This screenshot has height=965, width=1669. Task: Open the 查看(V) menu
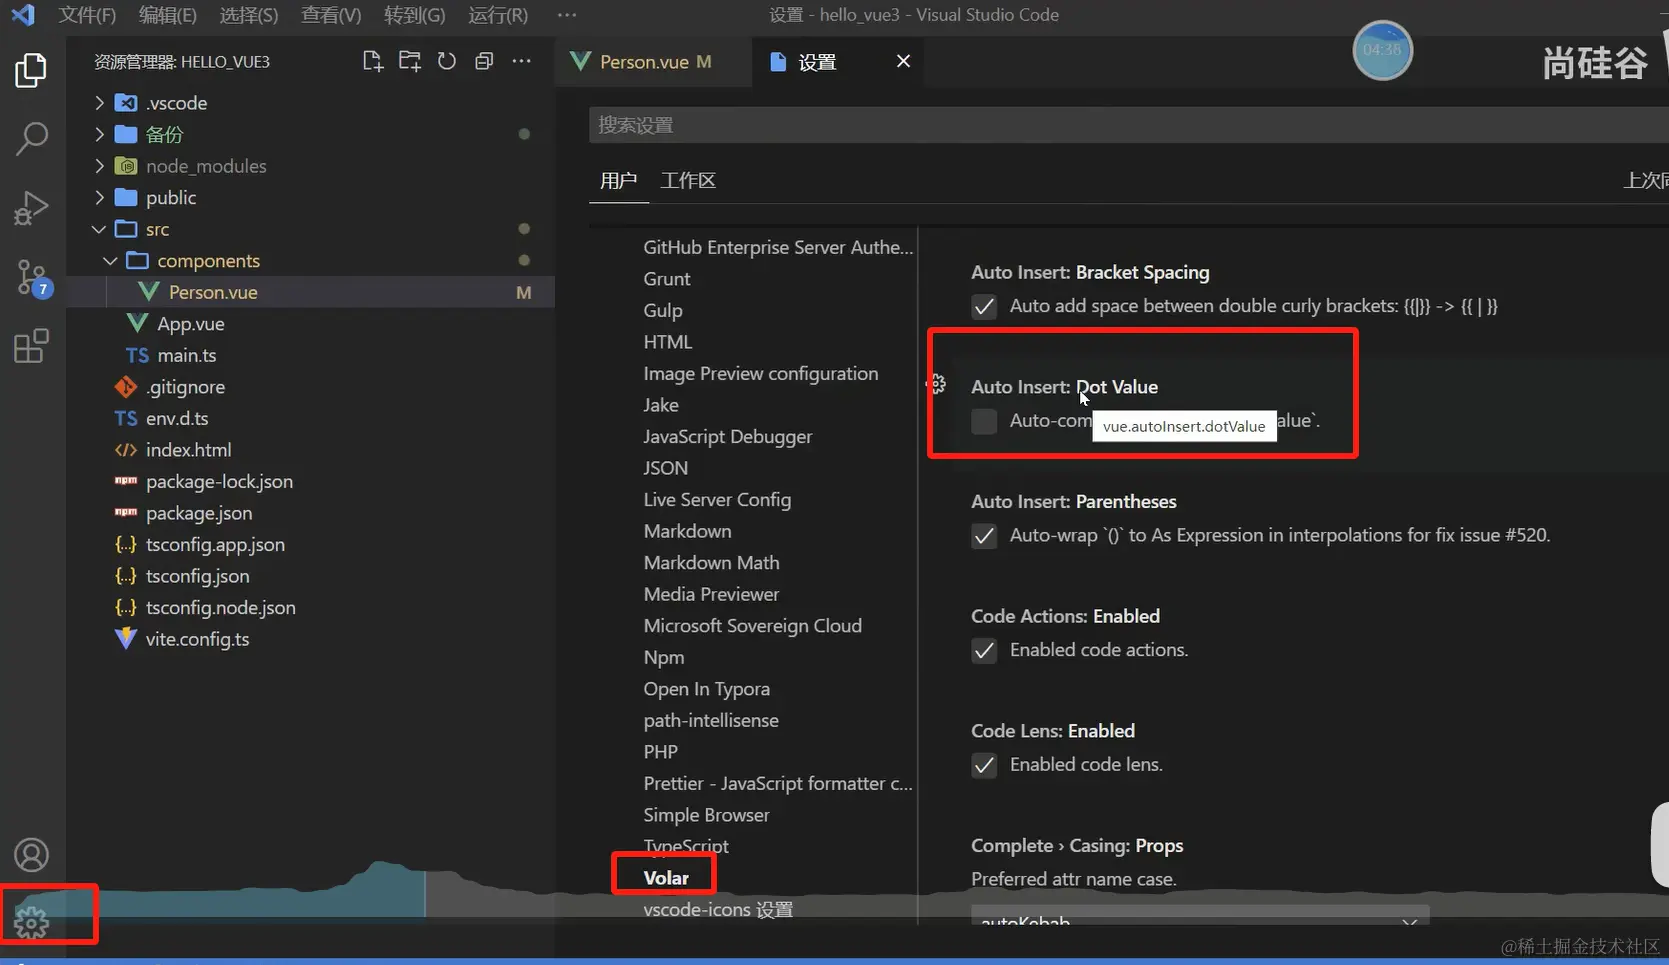pyautogui.click(x=331, y=15)
